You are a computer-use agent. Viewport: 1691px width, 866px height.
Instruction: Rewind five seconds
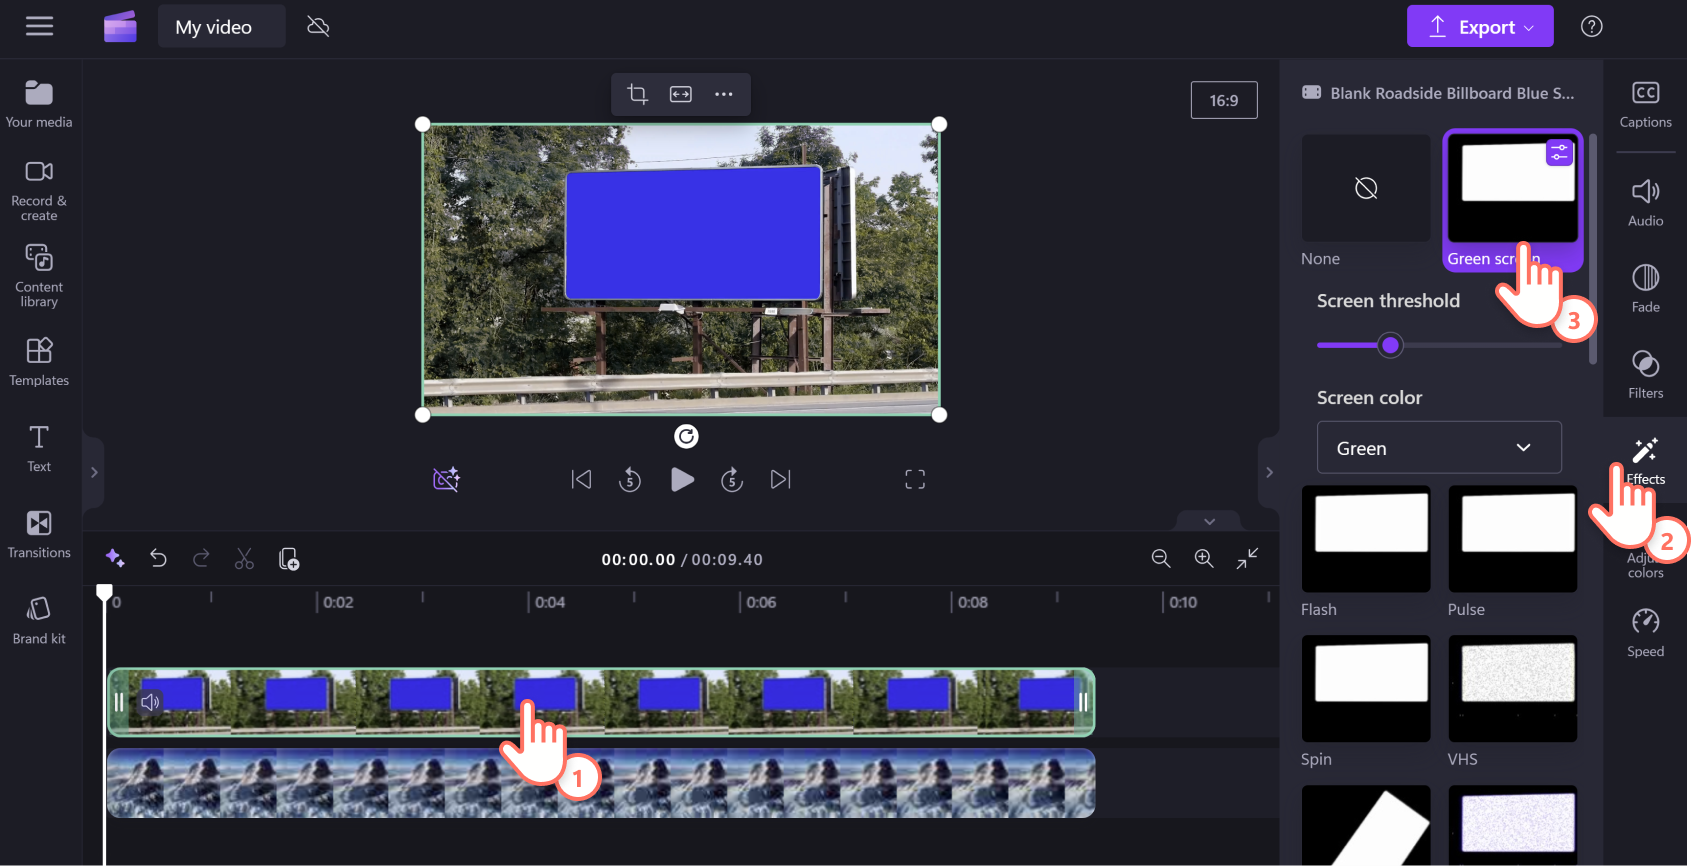click(x=630, y=479)
